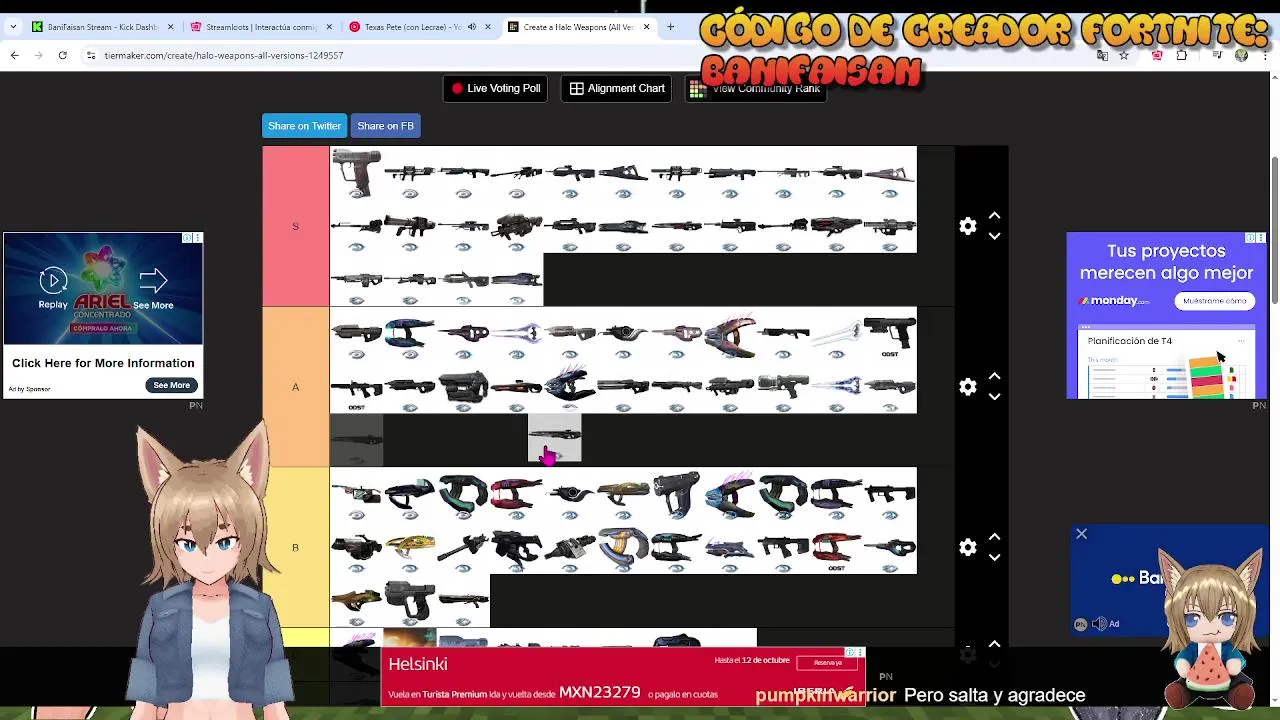This screenshot has height=720, width=1280.
Task: Move the S tier row down
Action: click(994, 236)
